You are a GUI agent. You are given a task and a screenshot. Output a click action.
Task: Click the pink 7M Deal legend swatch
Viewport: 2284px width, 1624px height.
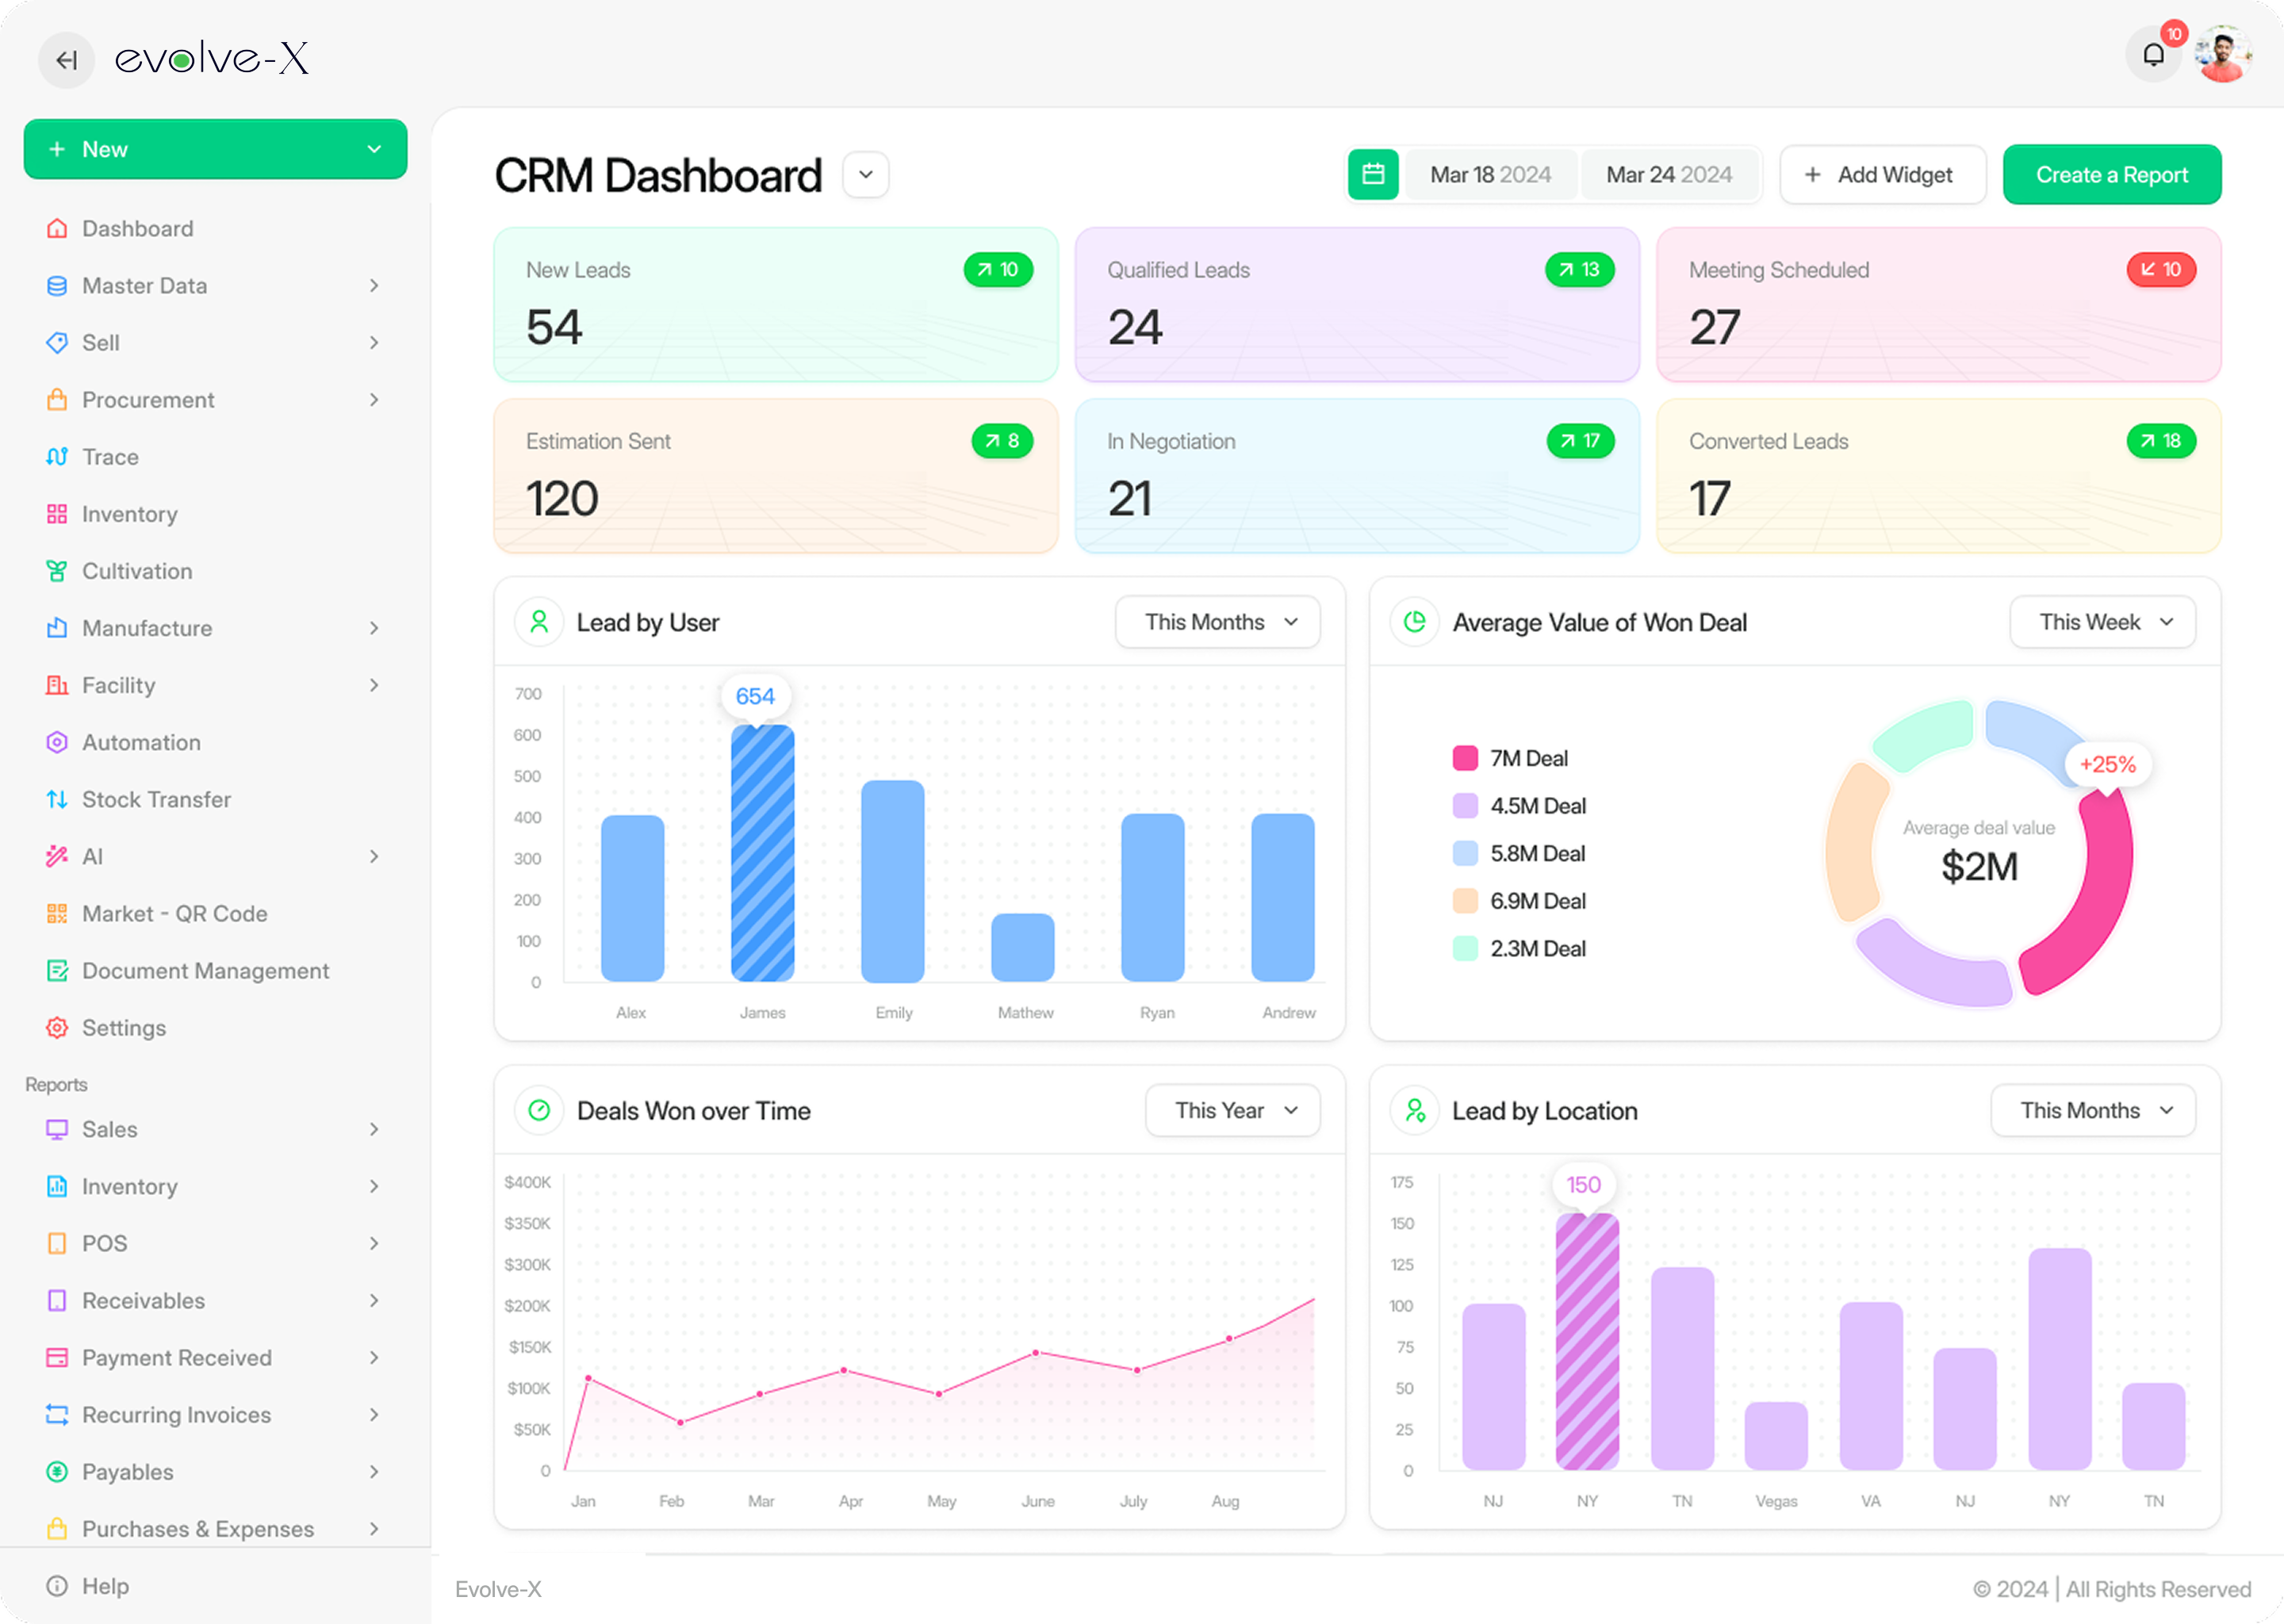[x=1465, y=758]
